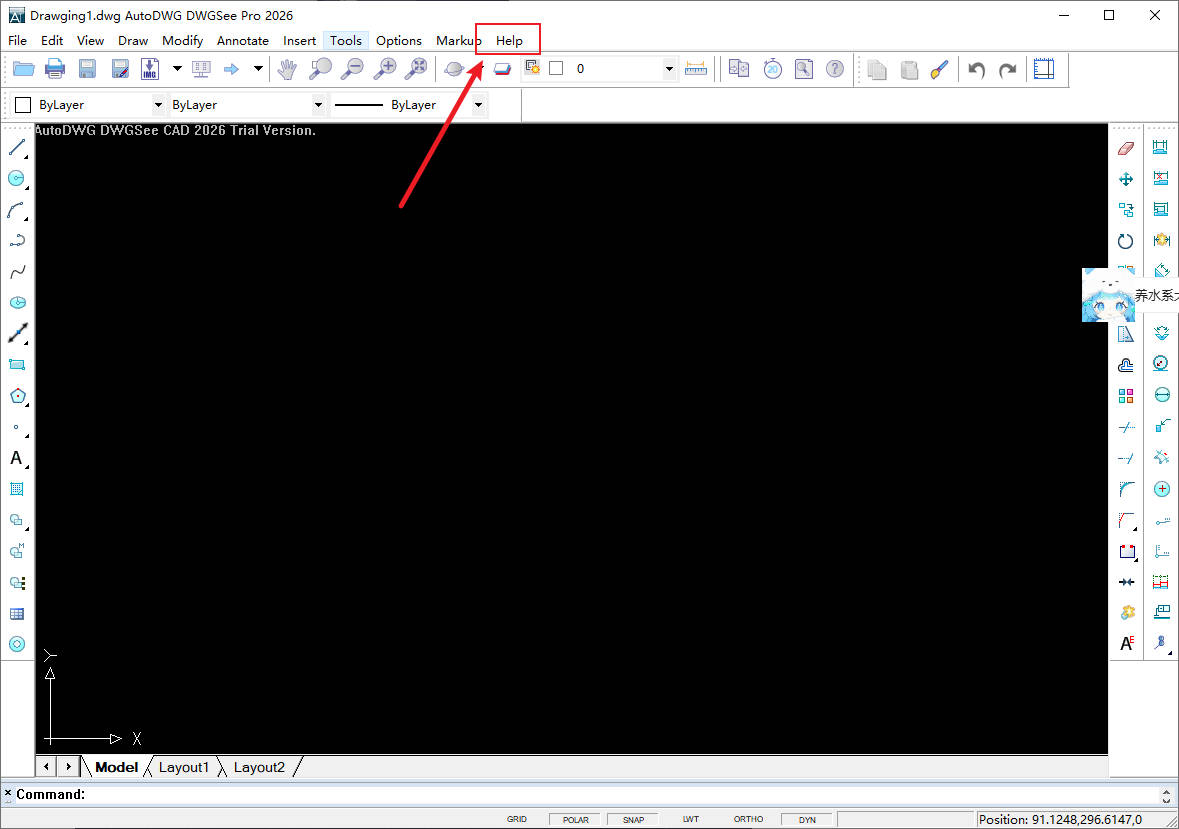
Task: Click the left tab scroll arrow
Action: tap(47, 767)
